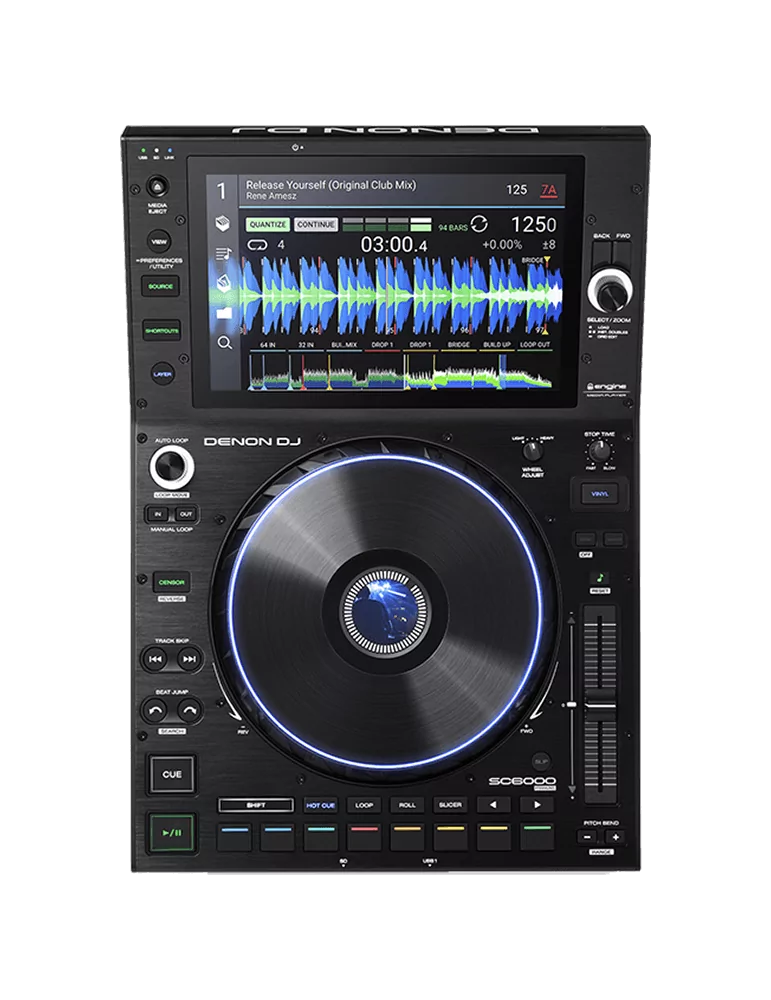Tap the ±8 pitch range value
Image resolution: width=771 pixels, height=1000 pixels.
tap(548, 244)
